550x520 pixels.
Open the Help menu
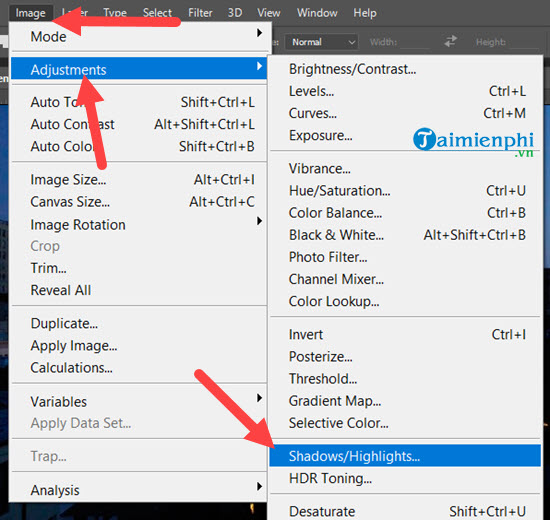pos(365,13)
